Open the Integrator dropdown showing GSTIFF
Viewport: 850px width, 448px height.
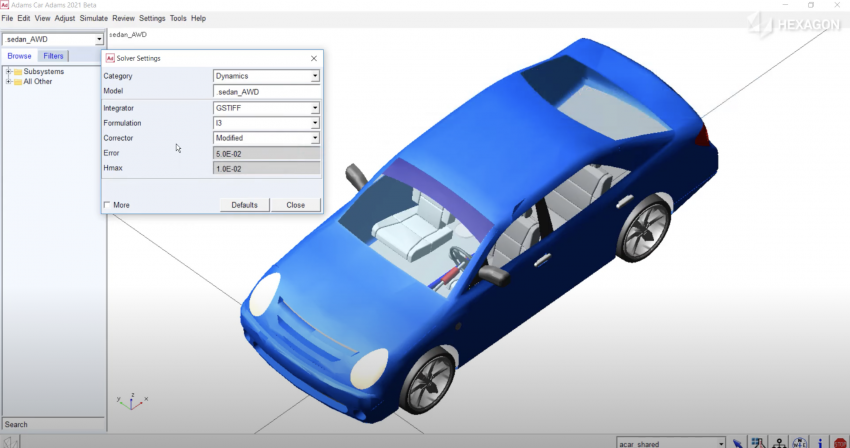click(x=315, y=108)
